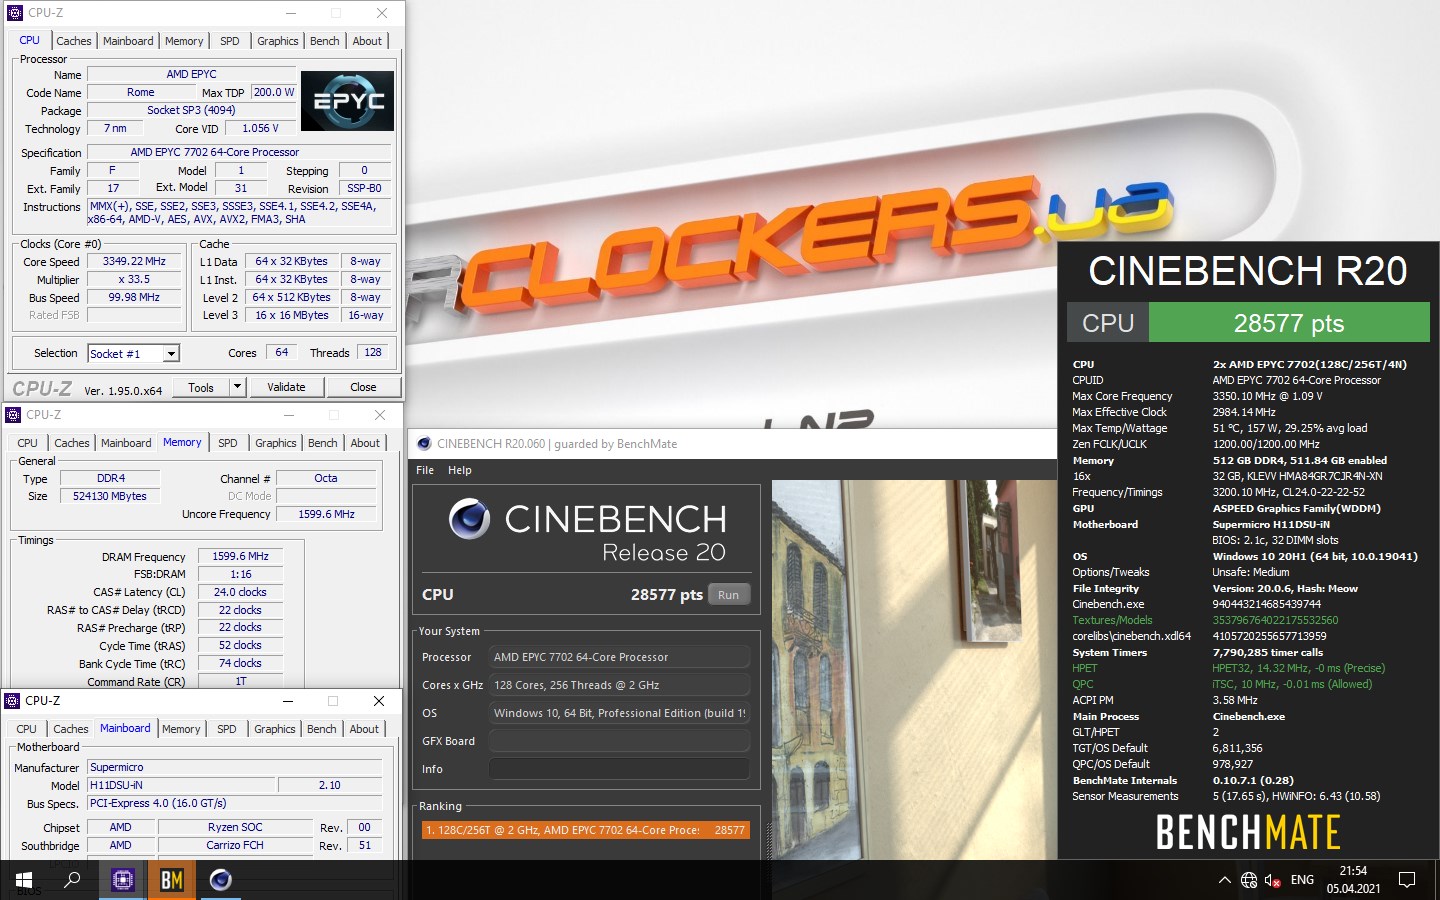Screen dimensions: 1440x900
Task: Open network globe tray icon
Action: click(1249, 880)
